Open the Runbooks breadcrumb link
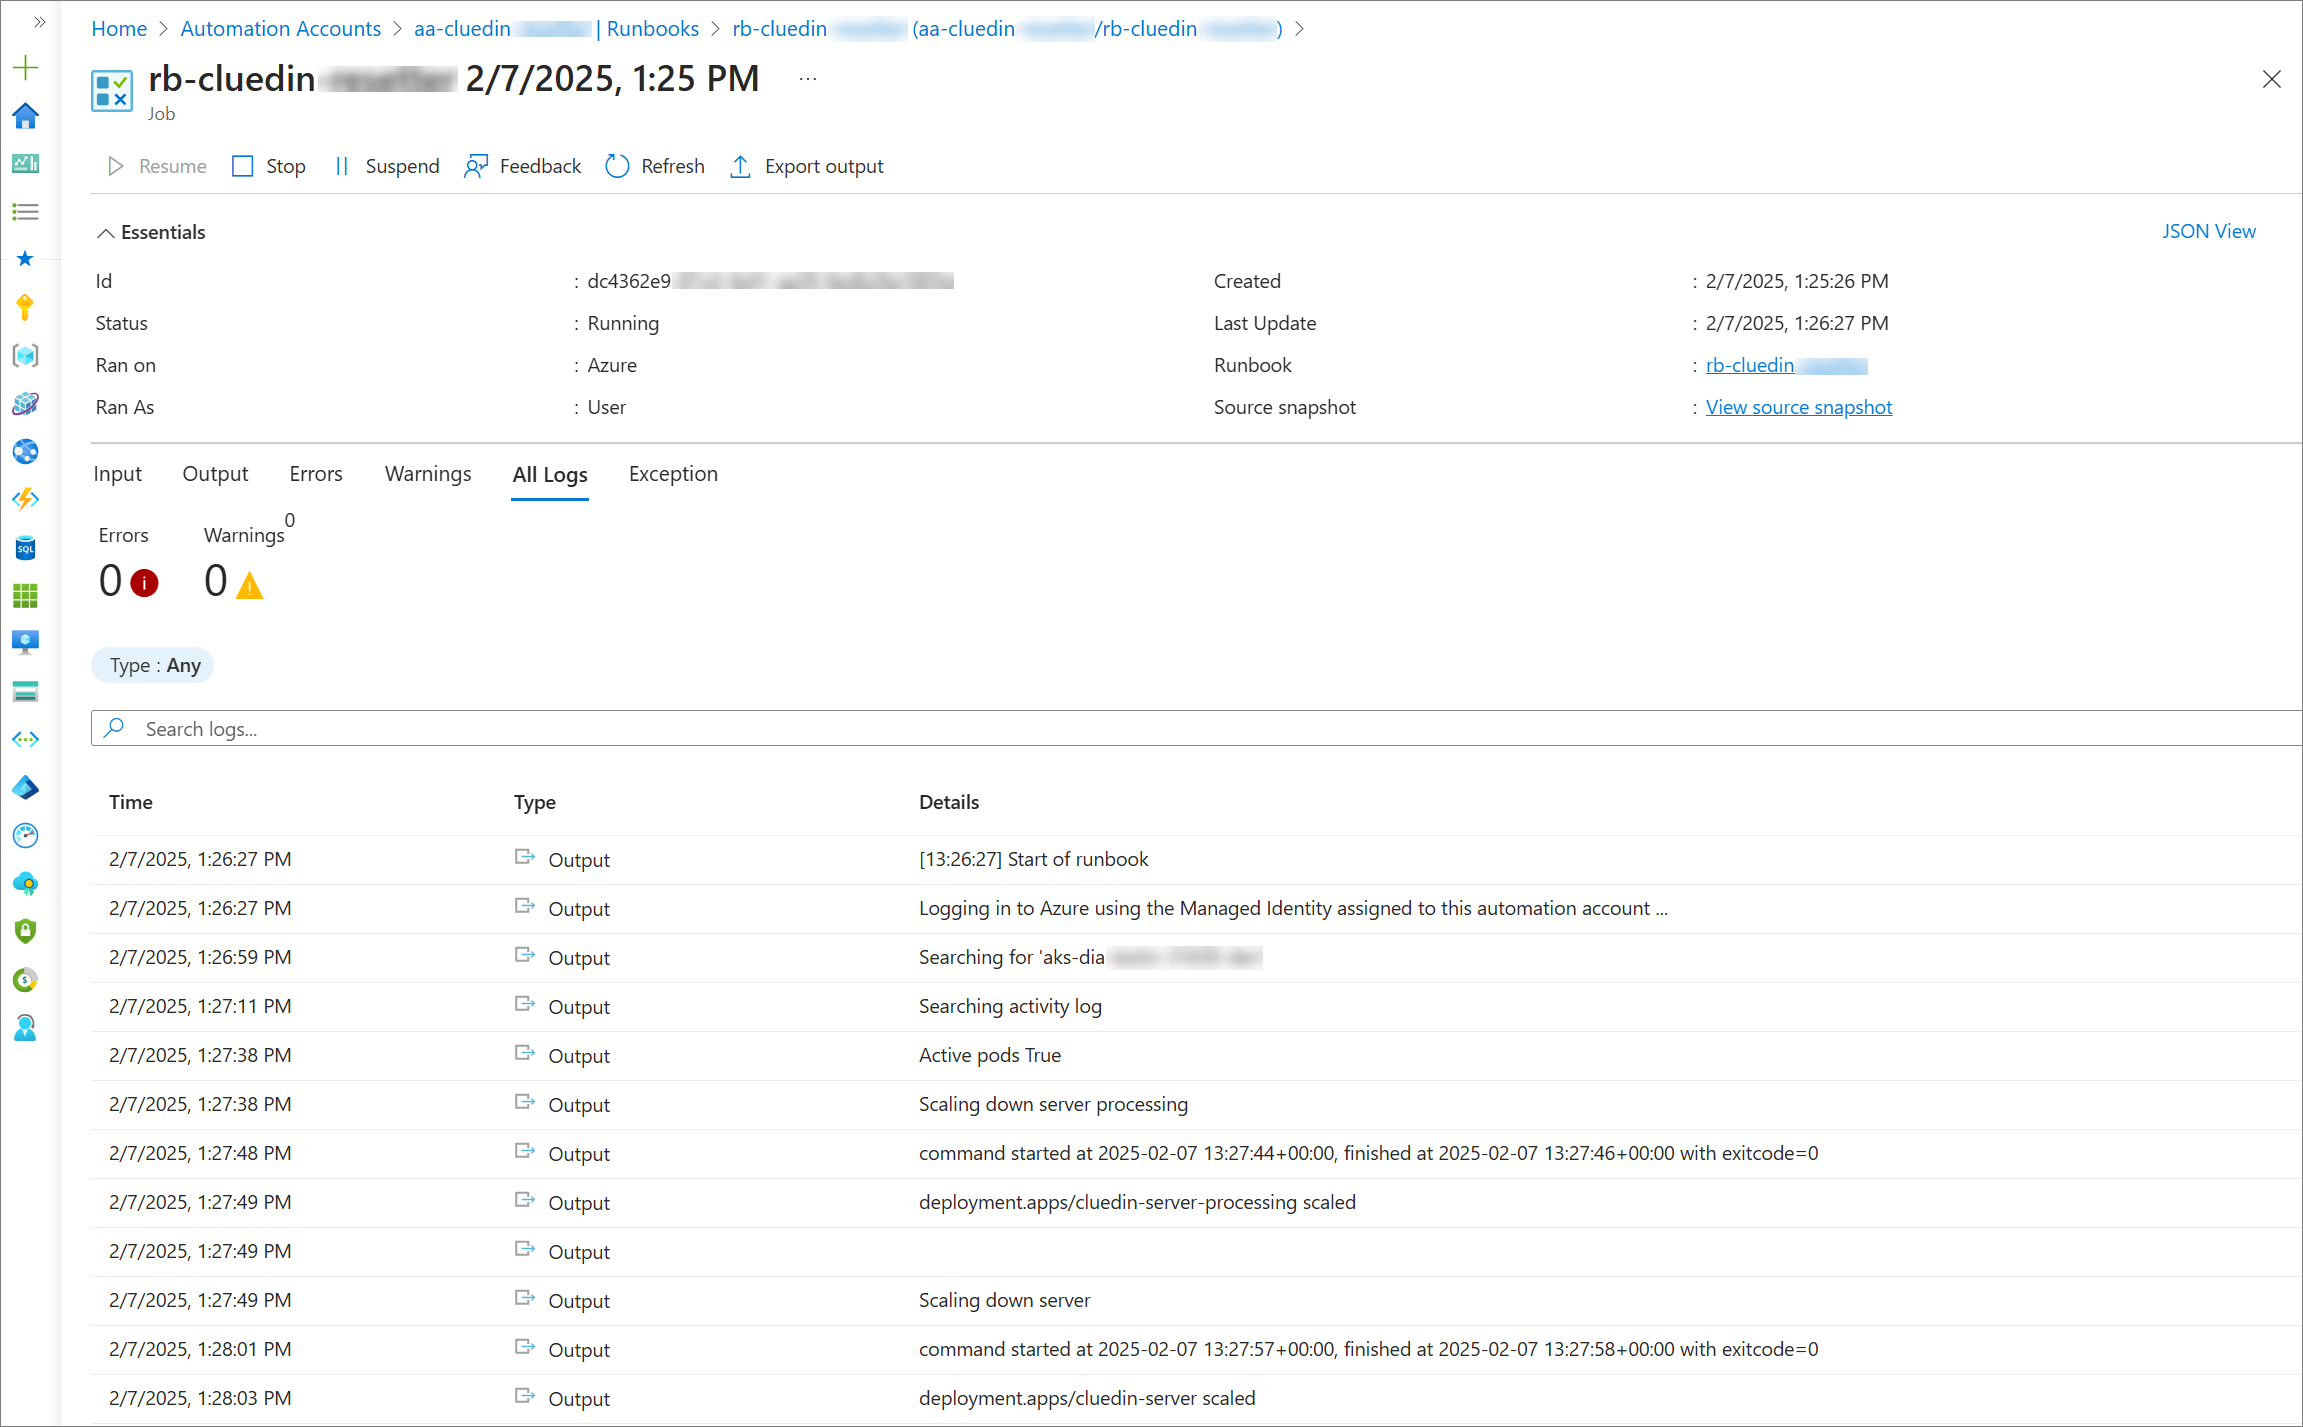Screen dimensions: 2303x1427 652,28
